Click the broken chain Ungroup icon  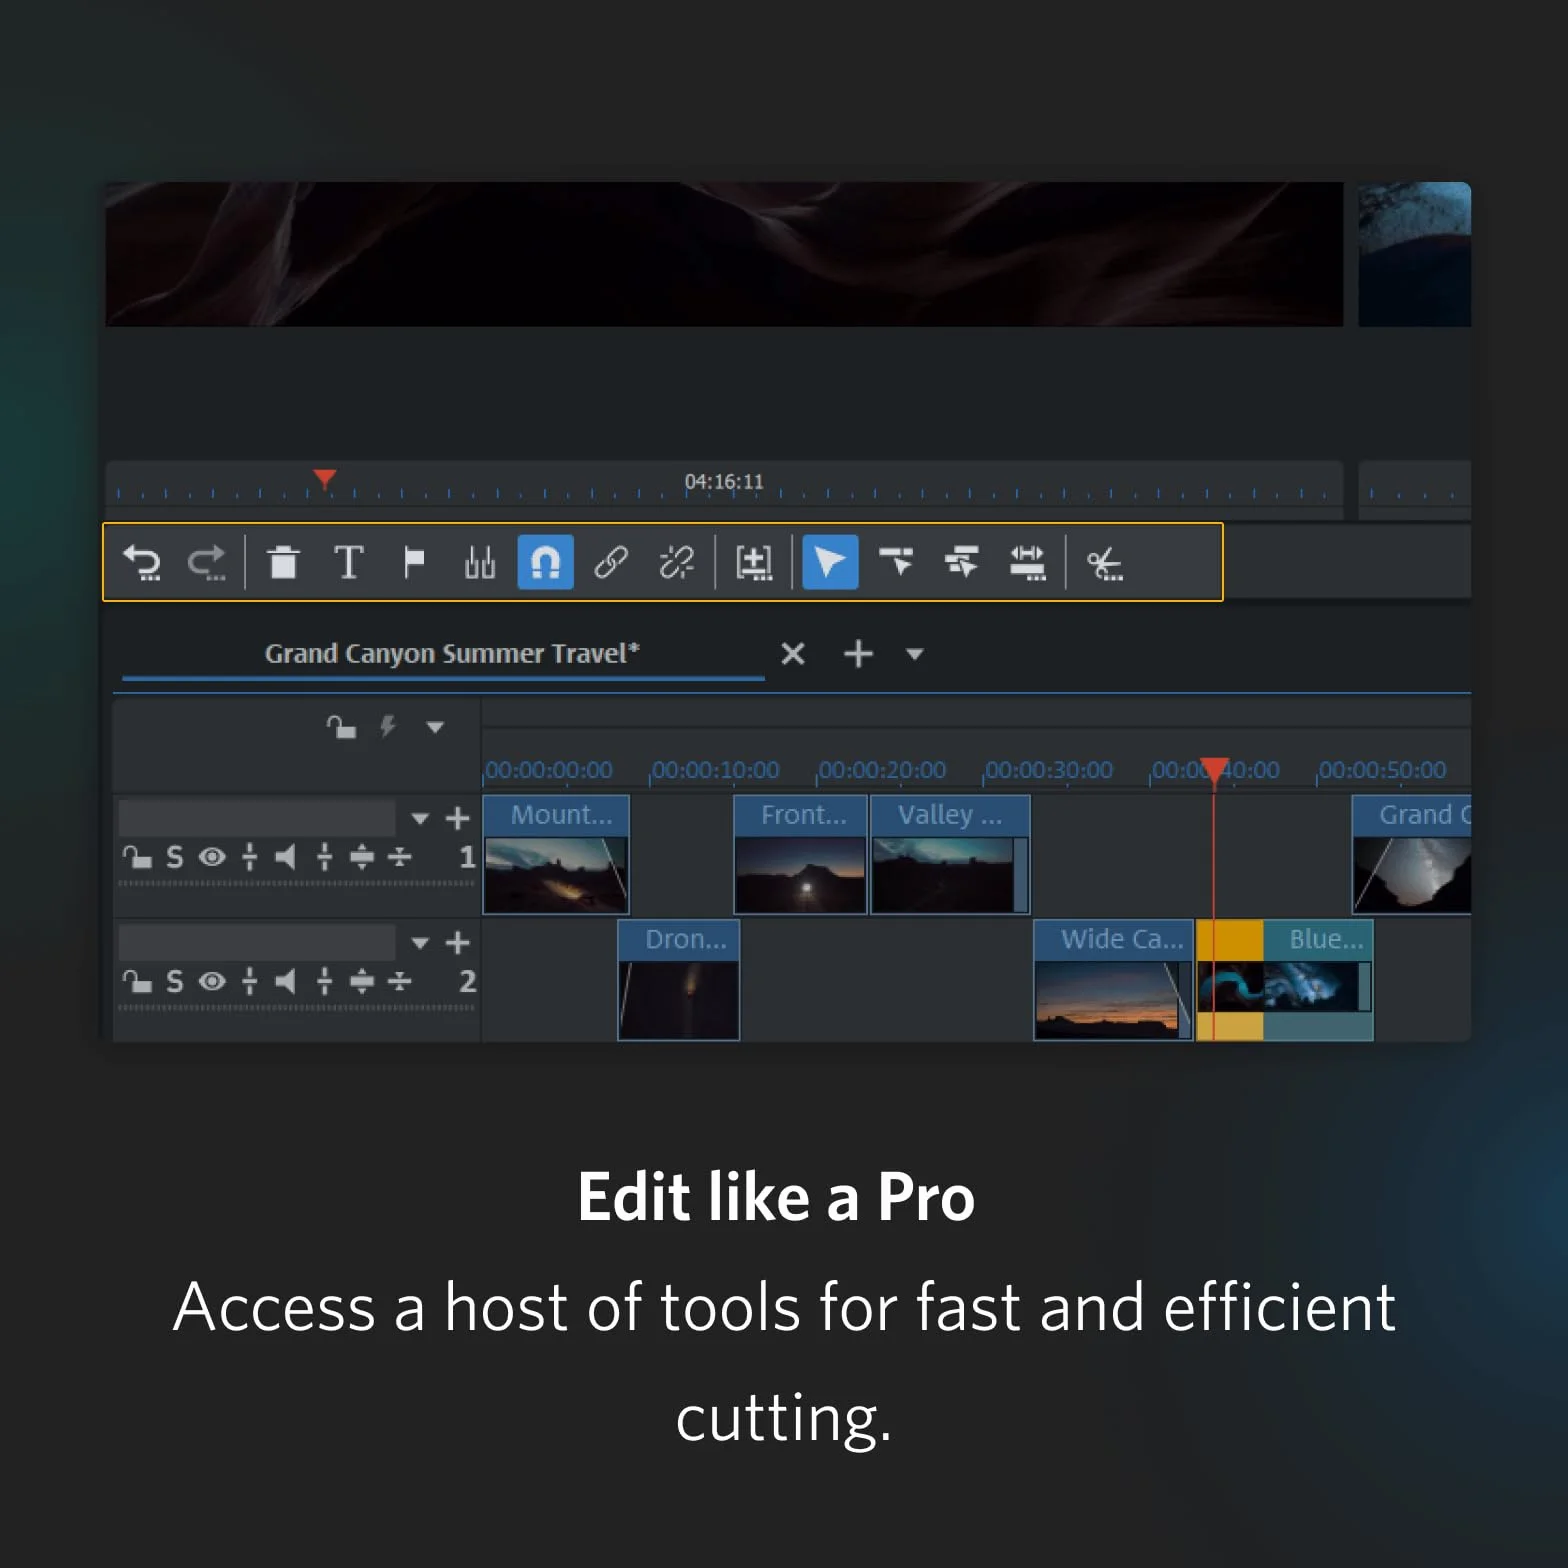[x=676, y=562]
